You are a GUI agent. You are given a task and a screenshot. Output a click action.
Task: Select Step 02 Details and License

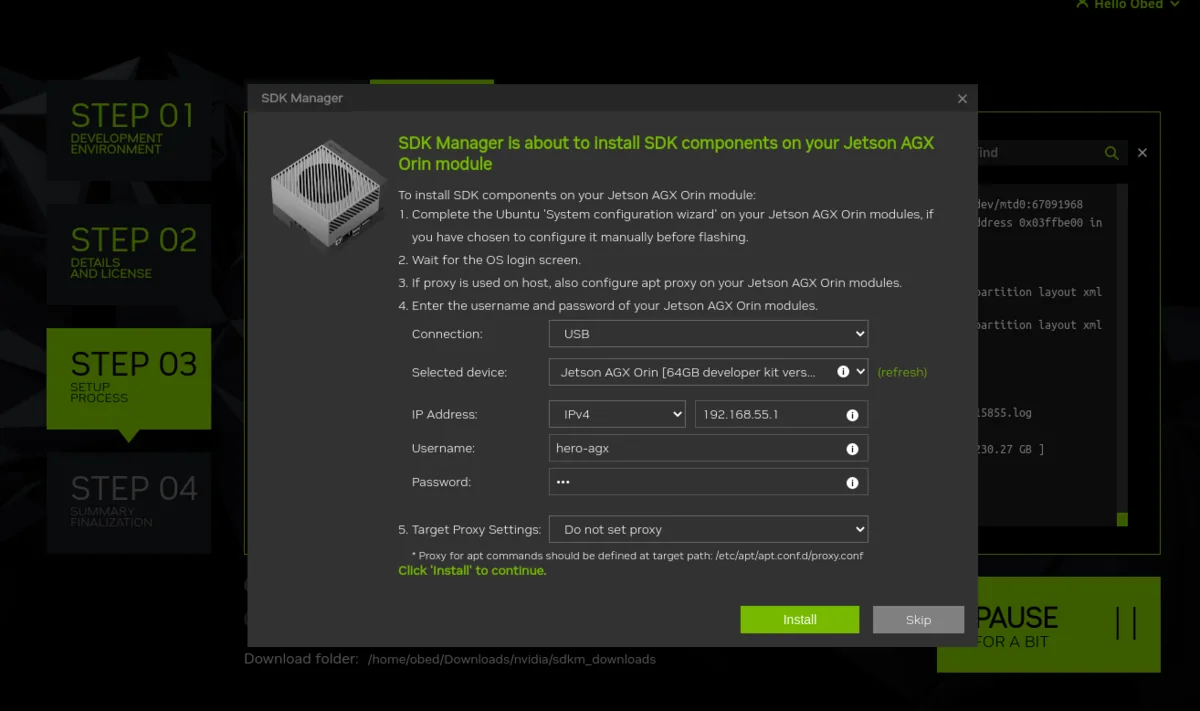click(129, 254)
